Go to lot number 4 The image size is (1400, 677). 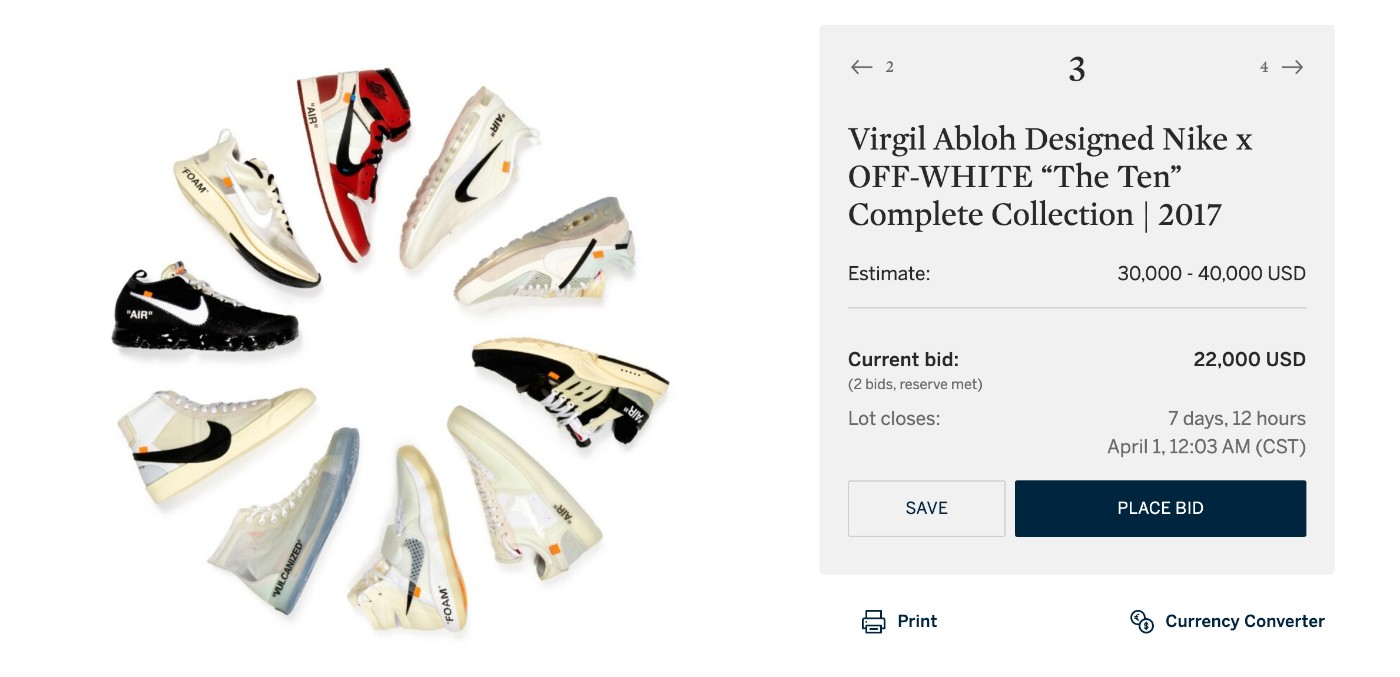coord(1264,67)
